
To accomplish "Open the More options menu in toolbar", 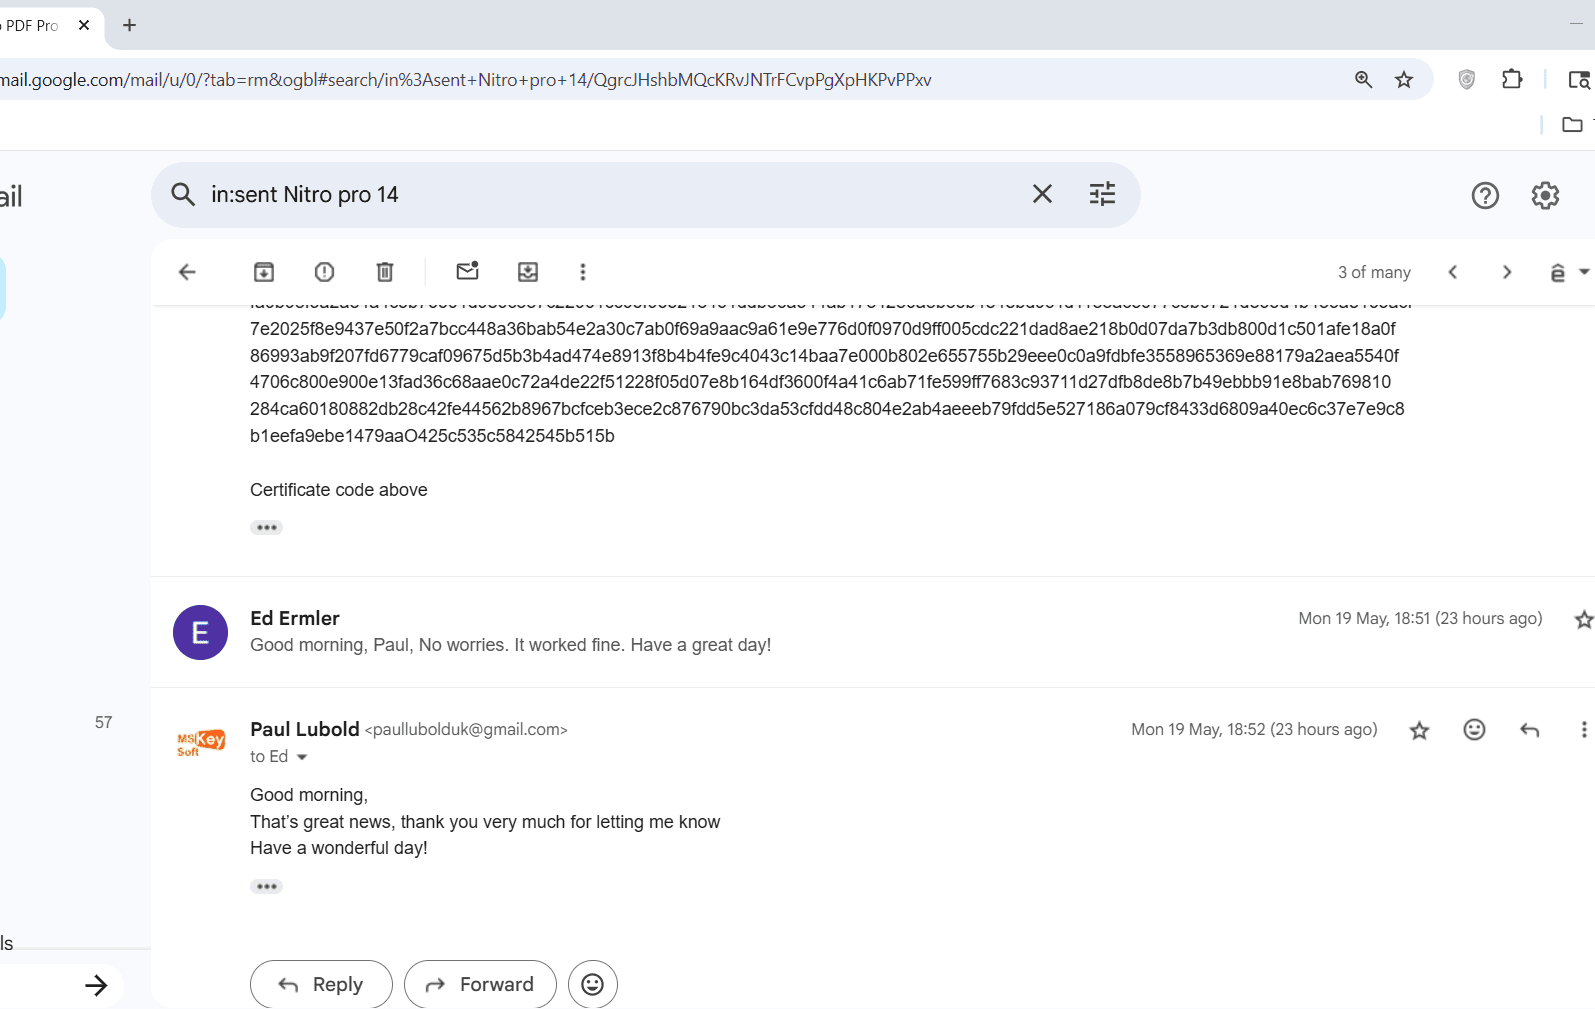I will (583, 272).
